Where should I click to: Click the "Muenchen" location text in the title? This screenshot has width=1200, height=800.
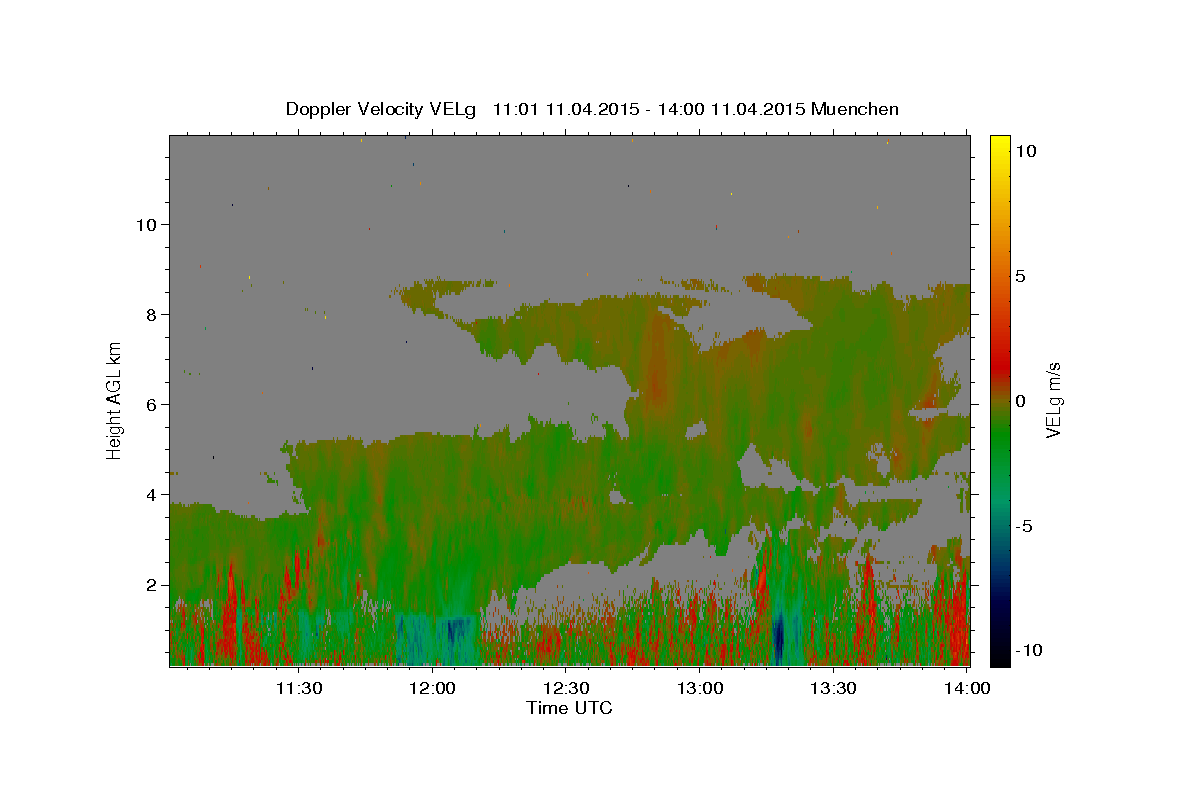pyautogui.click(x=856, y=109)
